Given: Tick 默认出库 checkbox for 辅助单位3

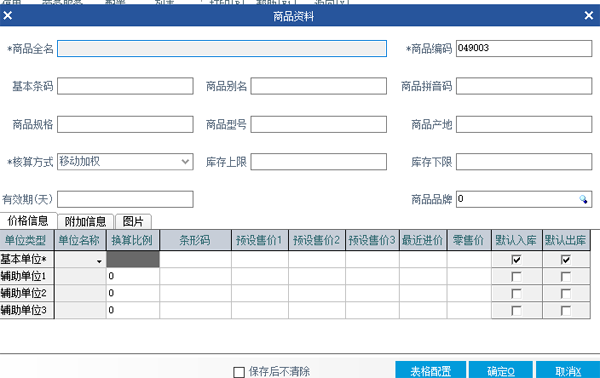Looking at the screenshot, I should (x=566, y=310).
